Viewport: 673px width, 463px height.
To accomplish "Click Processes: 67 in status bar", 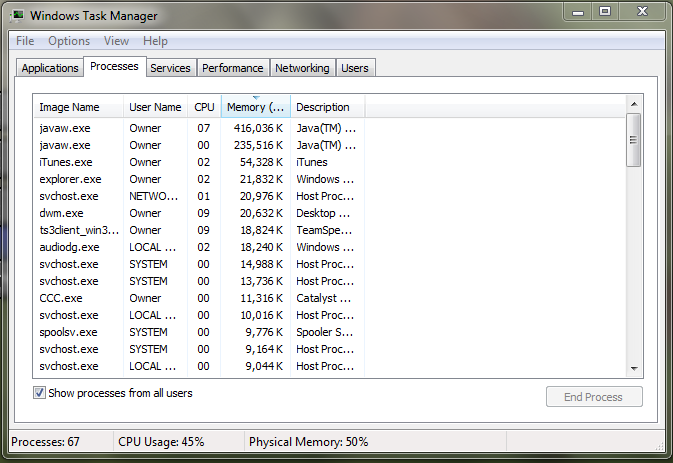I will 45,442.
